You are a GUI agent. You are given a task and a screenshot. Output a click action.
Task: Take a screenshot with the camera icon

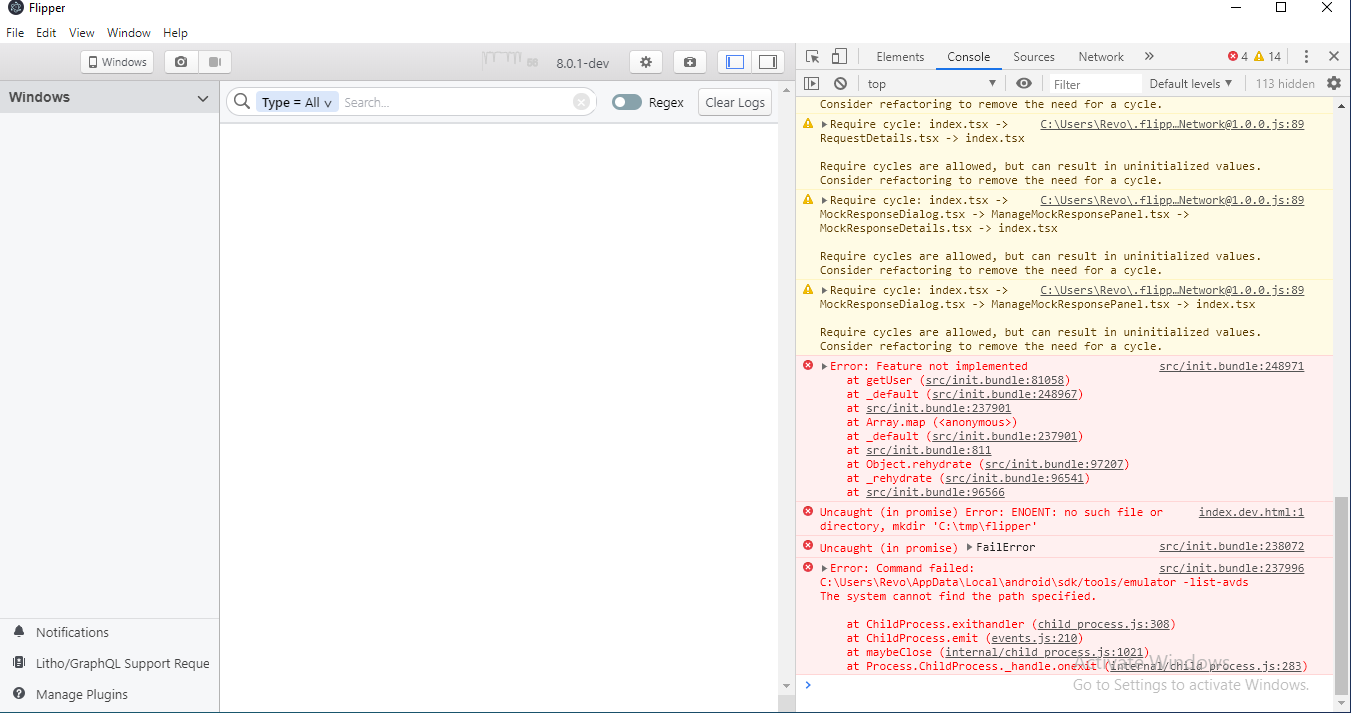(180, 61)
